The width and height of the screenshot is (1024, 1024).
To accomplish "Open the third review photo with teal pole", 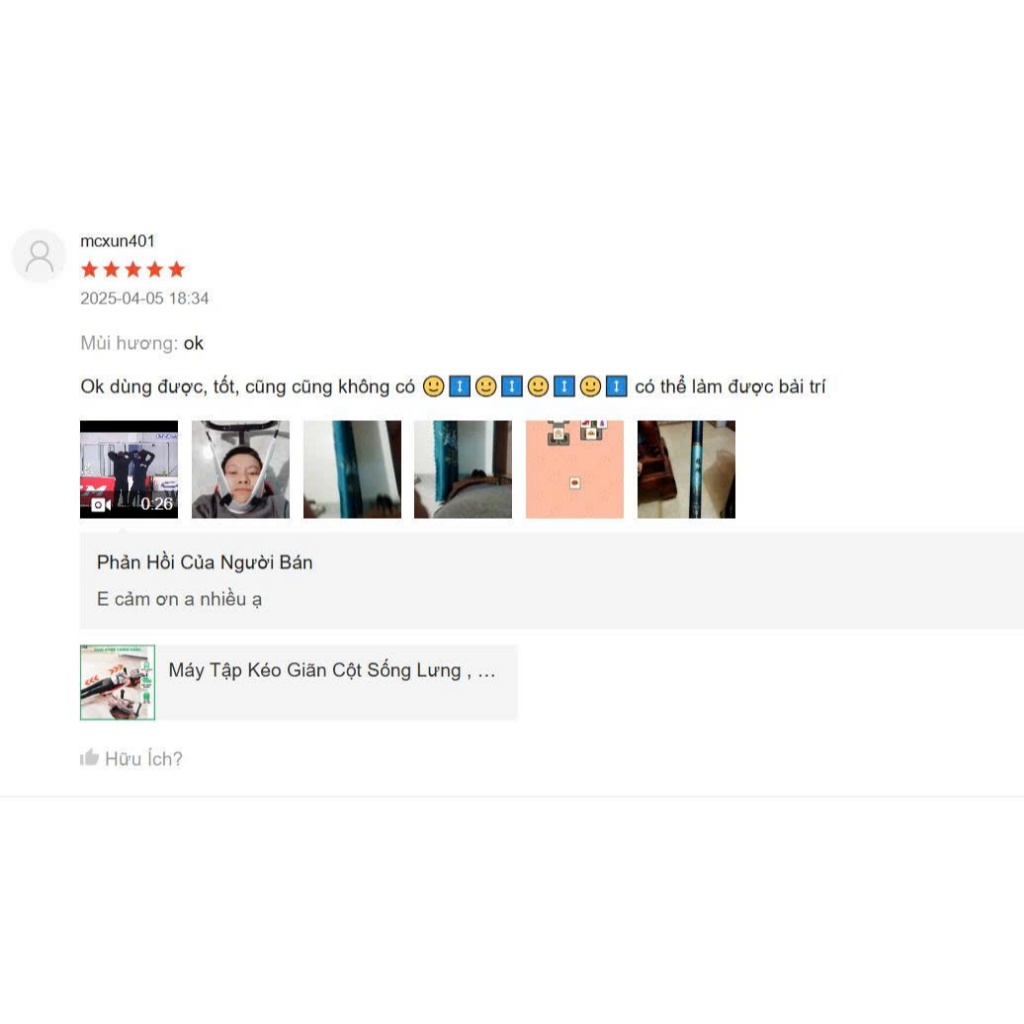I will tap(353, 470).
